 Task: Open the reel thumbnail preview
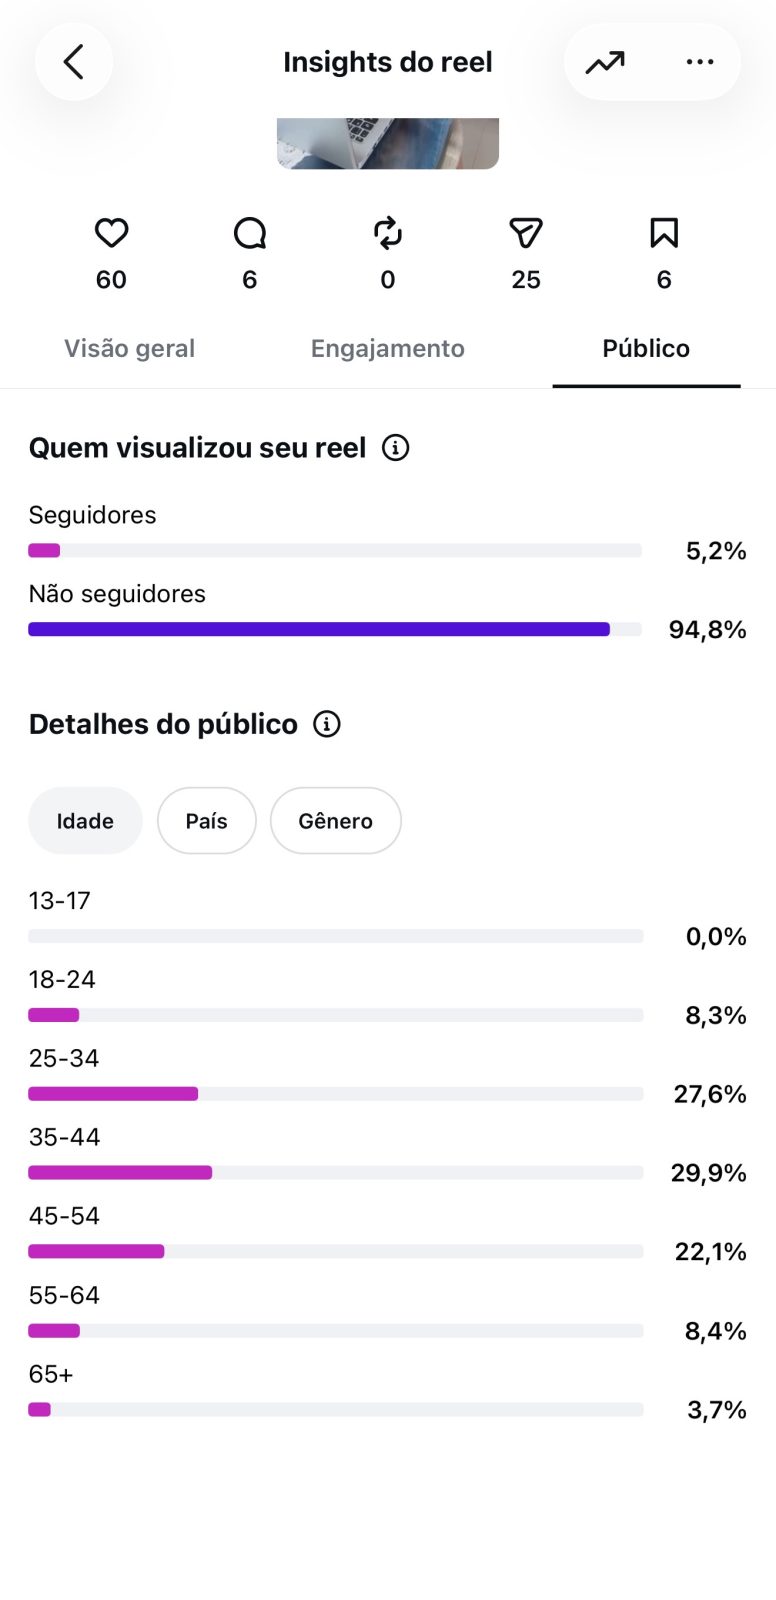click(x=388, y=143)
